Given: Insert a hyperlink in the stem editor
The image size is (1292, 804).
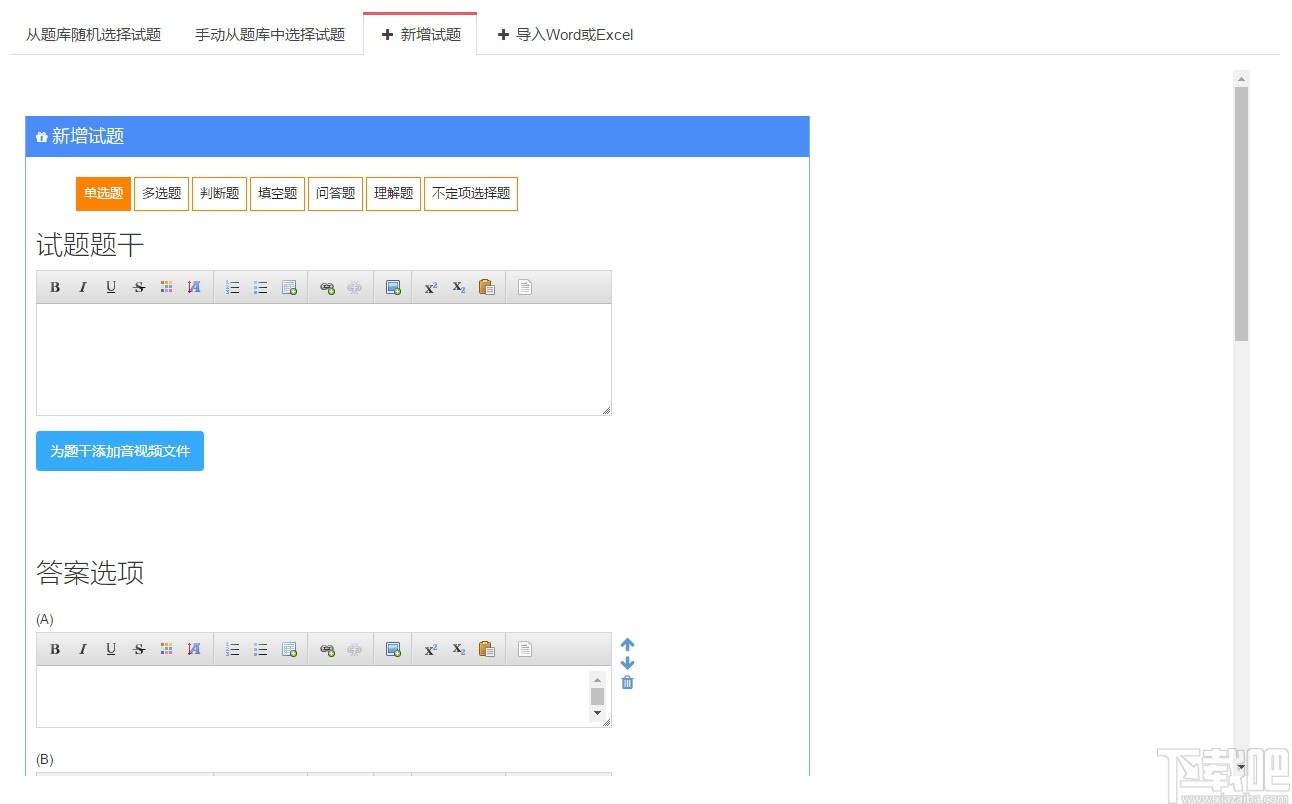Looking at the screenshot, I should coord(326,287).
